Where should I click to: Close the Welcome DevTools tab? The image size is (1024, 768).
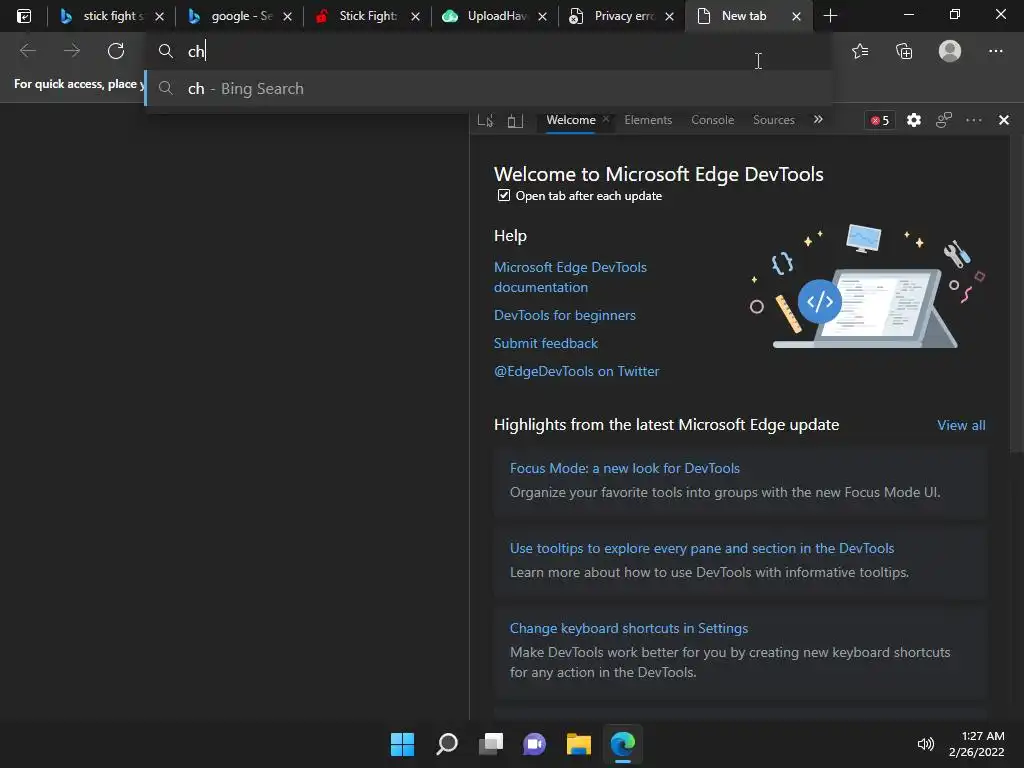tap(606, 120)
